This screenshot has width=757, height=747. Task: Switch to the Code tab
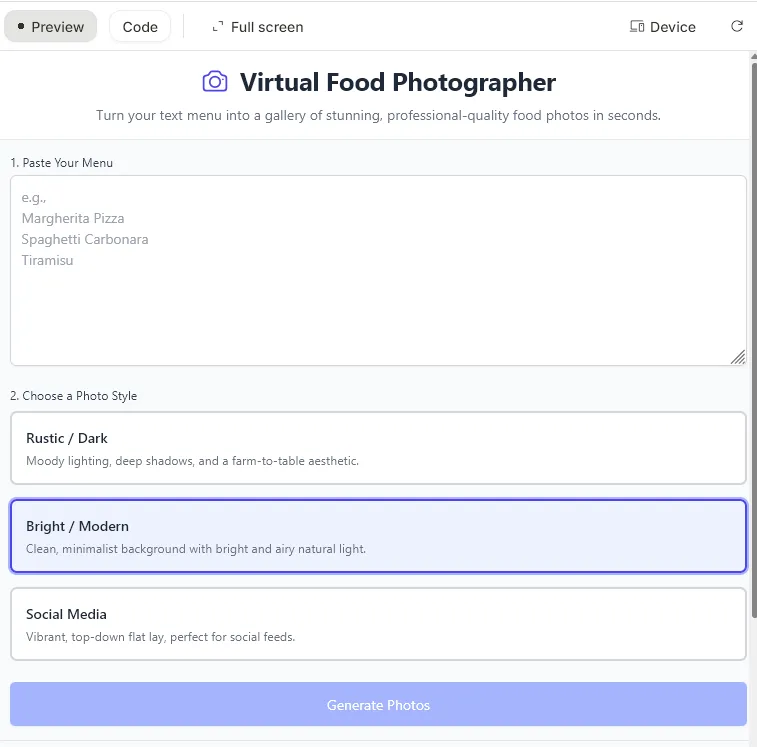[x=140, y=27]
